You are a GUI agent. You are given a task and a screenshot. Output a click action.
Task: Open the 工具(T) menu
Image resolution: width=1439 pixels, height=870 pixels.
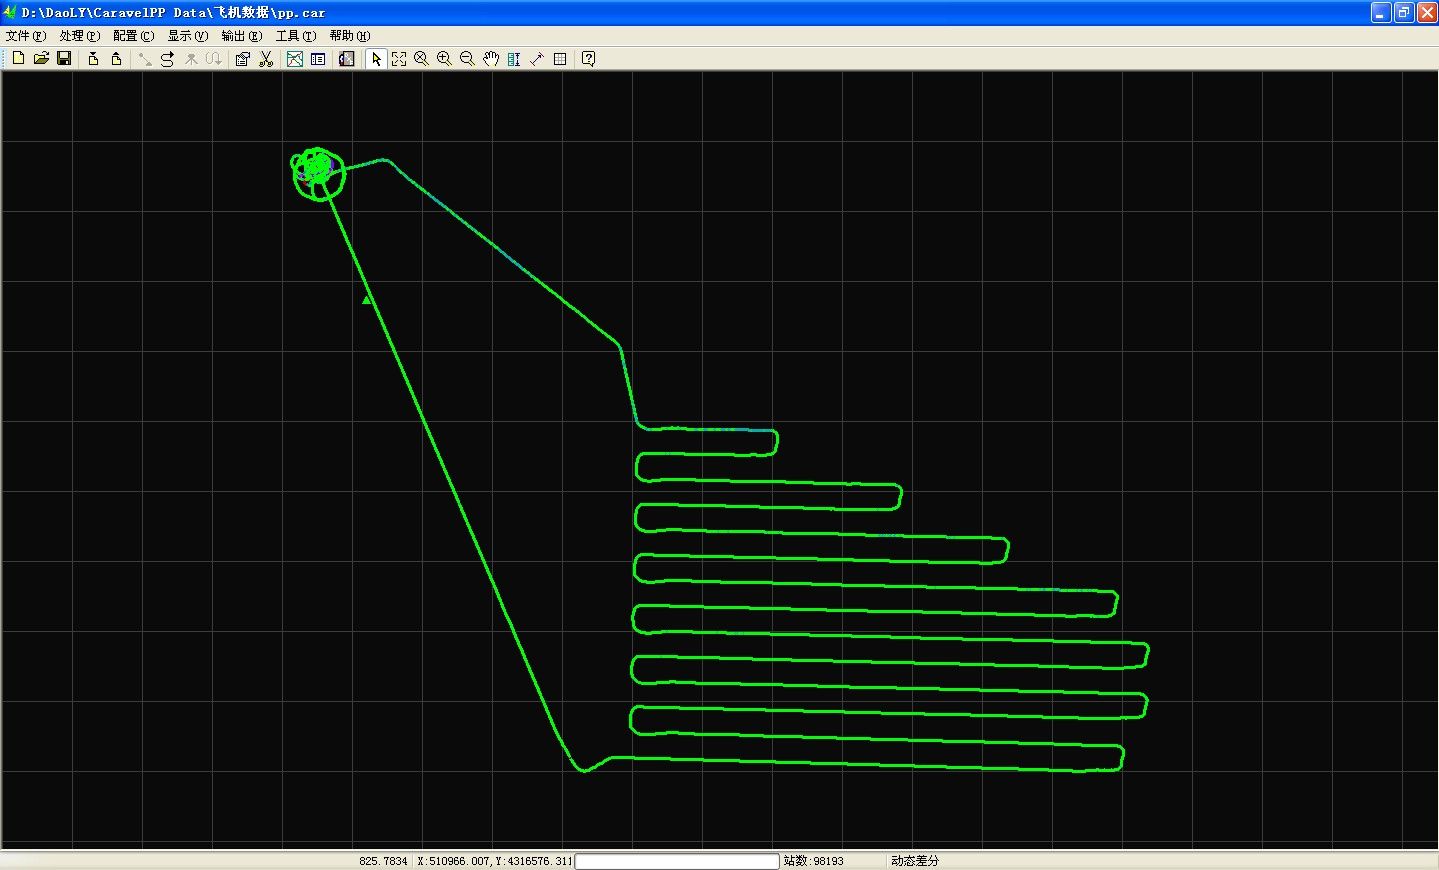point(296,36)
